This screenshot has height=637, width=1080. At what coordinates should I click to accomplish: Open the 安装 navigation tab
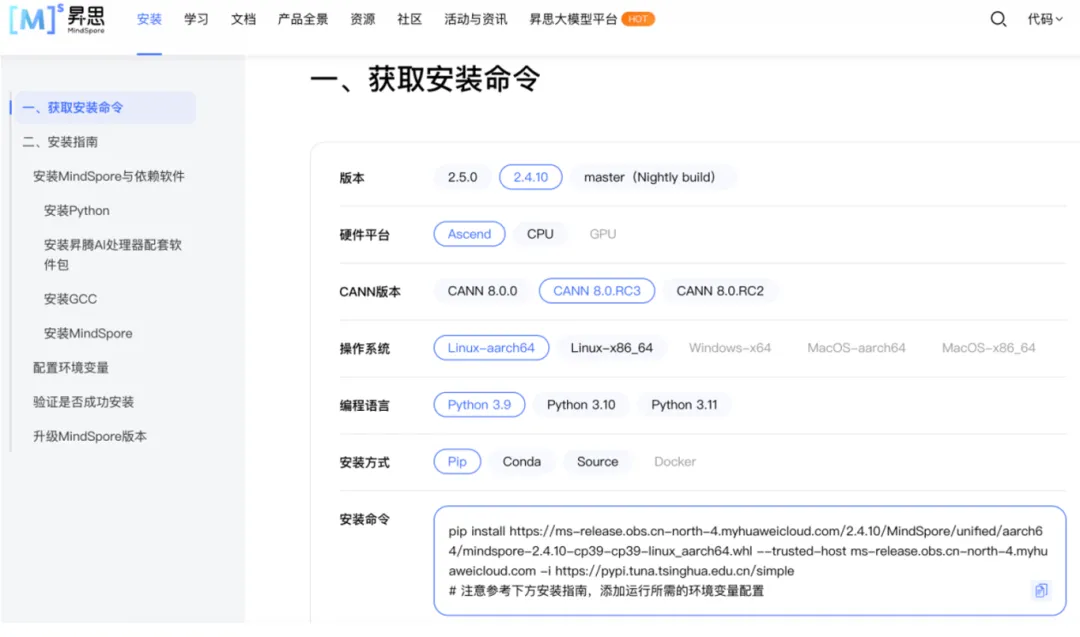click(x=149, y=19)
